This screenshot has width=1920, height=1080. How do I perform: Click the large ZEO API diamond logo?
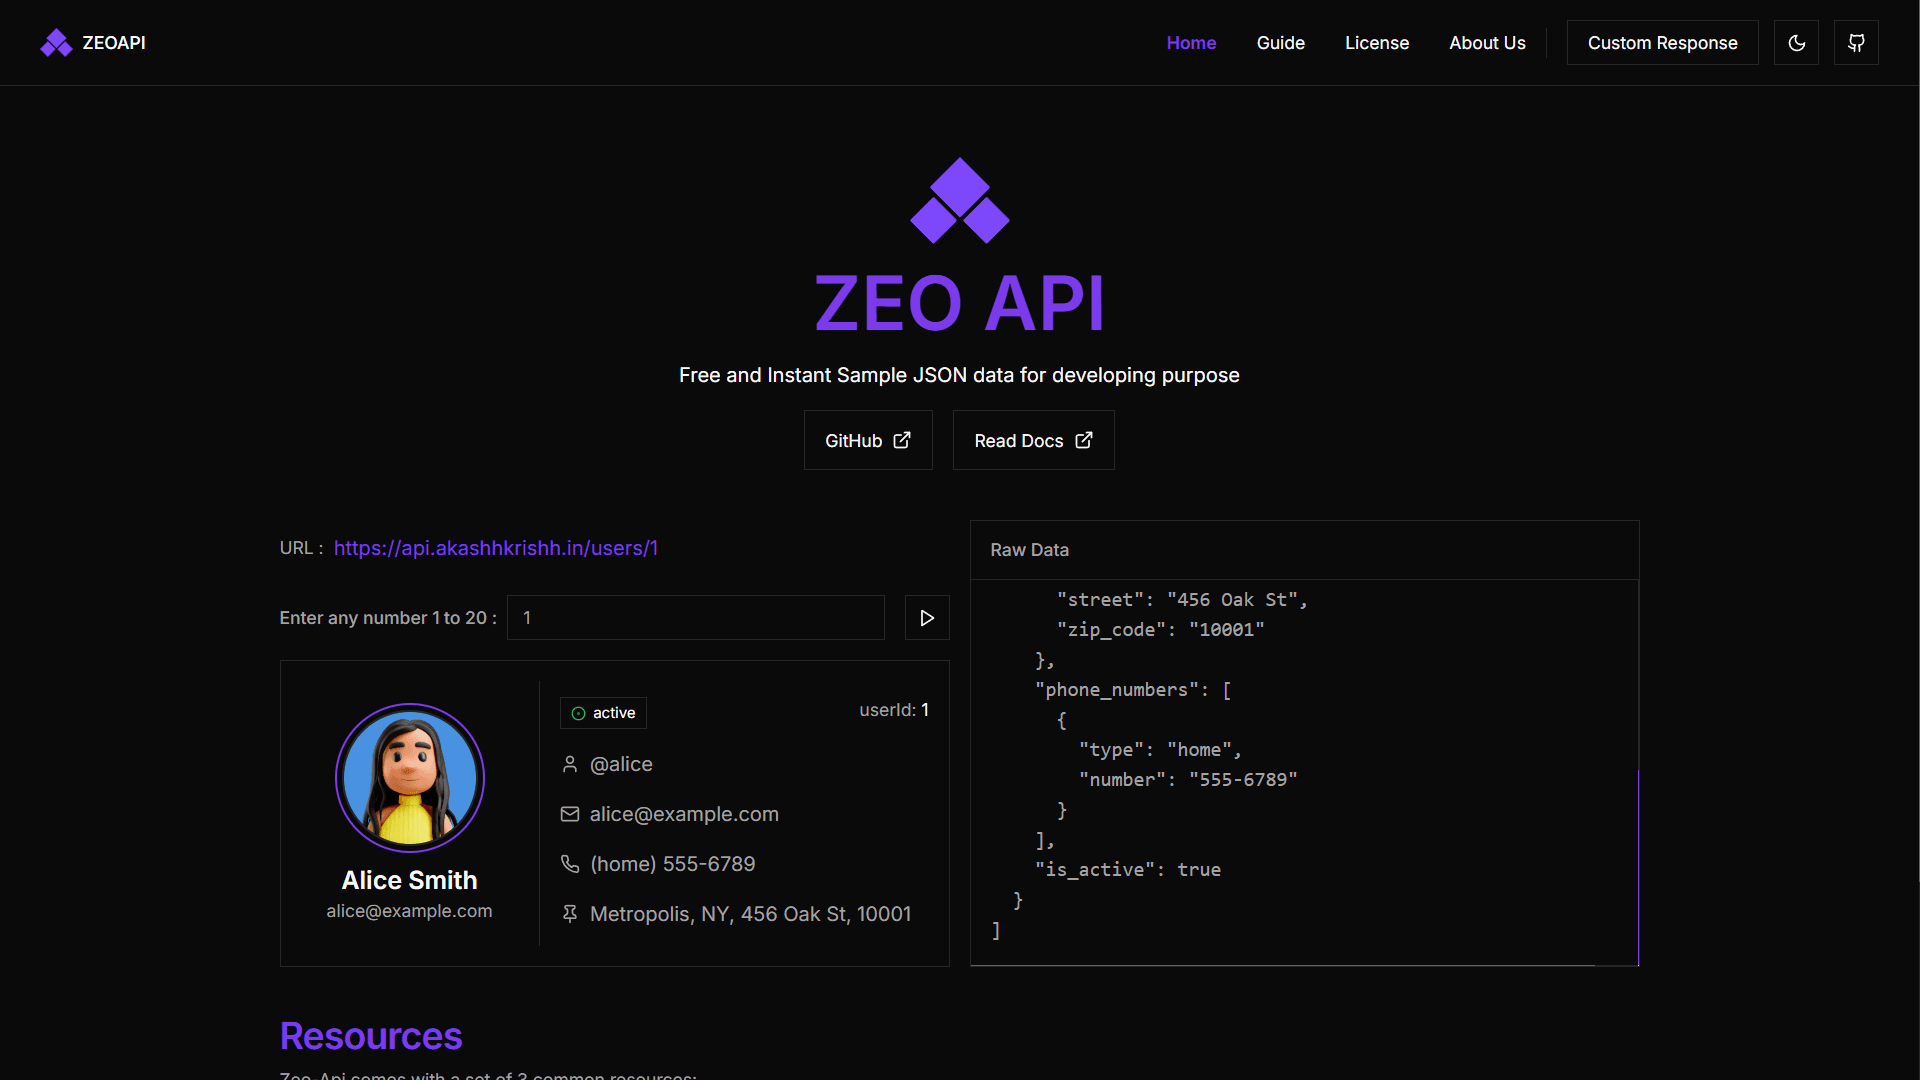tap(959, 201)
